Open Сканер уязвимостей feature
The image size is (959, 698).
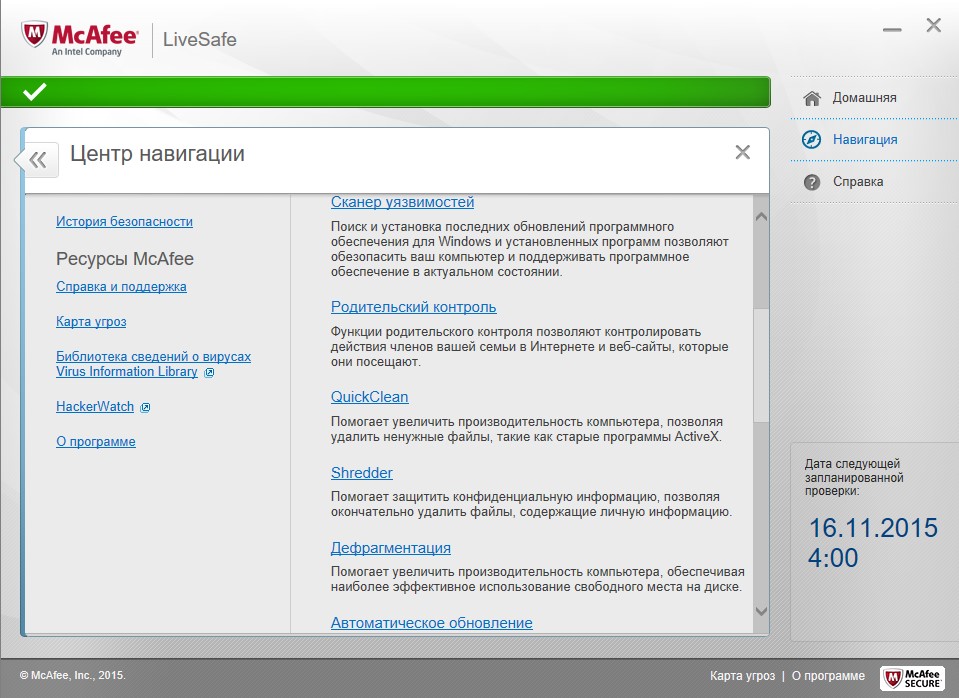click(x=402, y=202)
